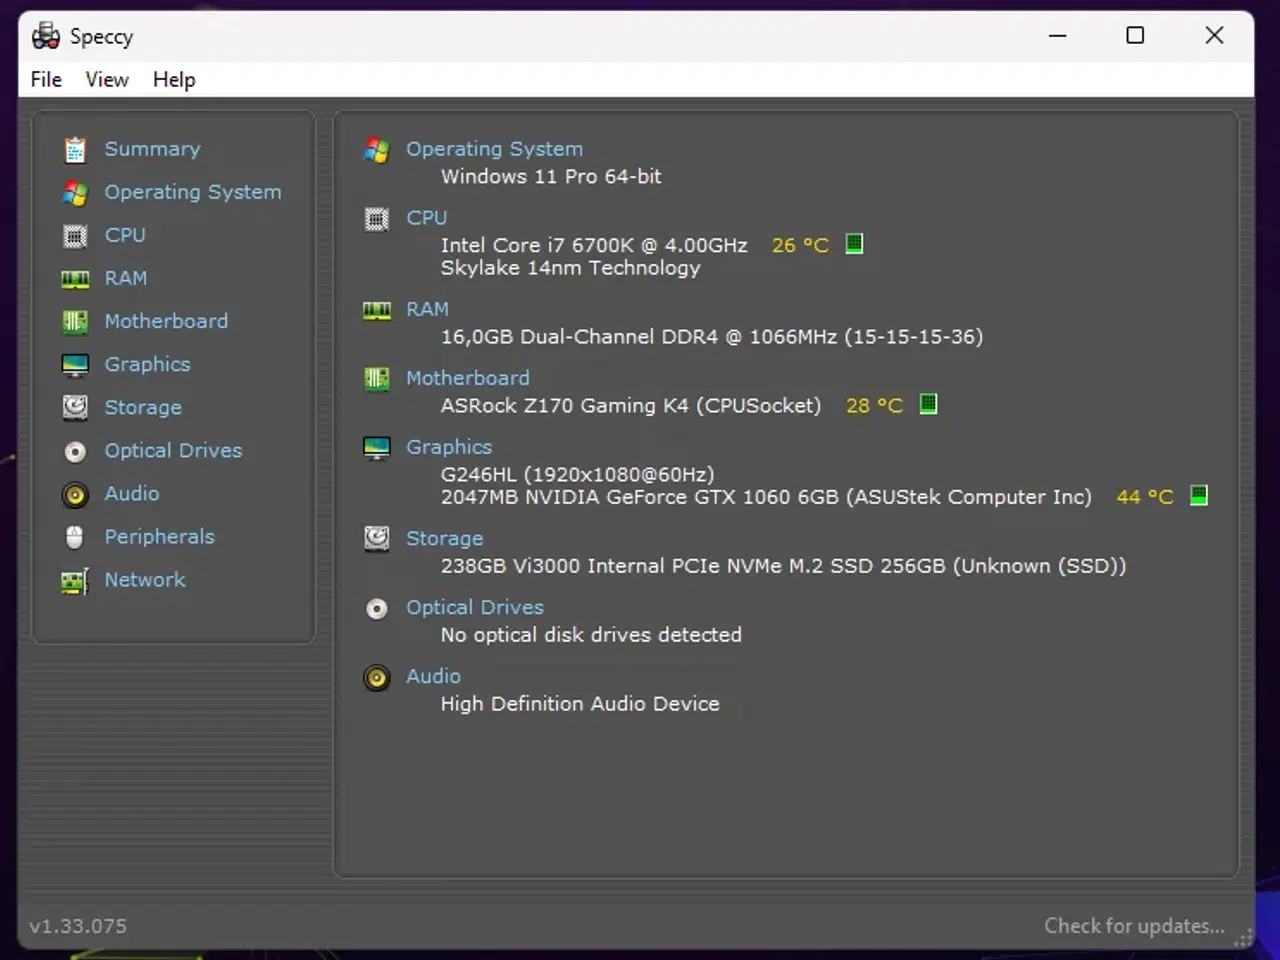Click the Peripherals mouse icon
Viewport: 1280px width, 960px height.
pyautogui.click(x=75, y=537)
